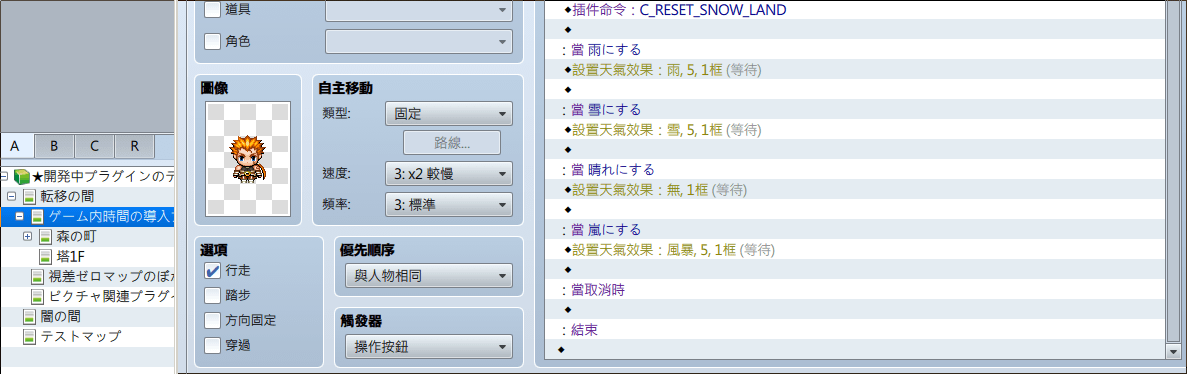Open the 道具 item dropdown

(419, 10)
